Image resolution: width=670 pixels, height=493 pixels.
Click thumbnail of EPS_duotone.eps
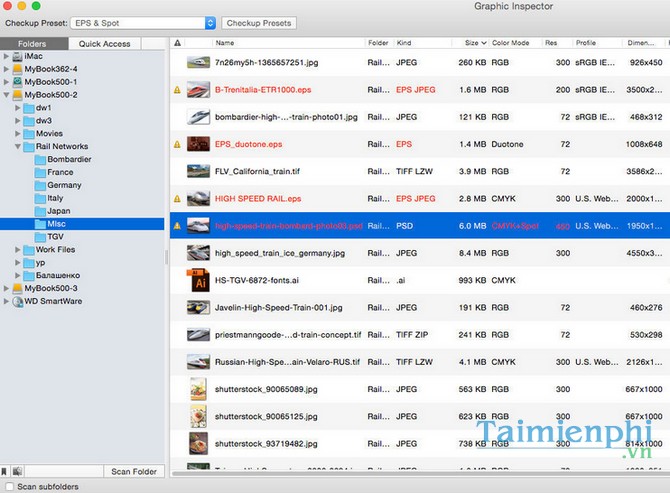198,144
